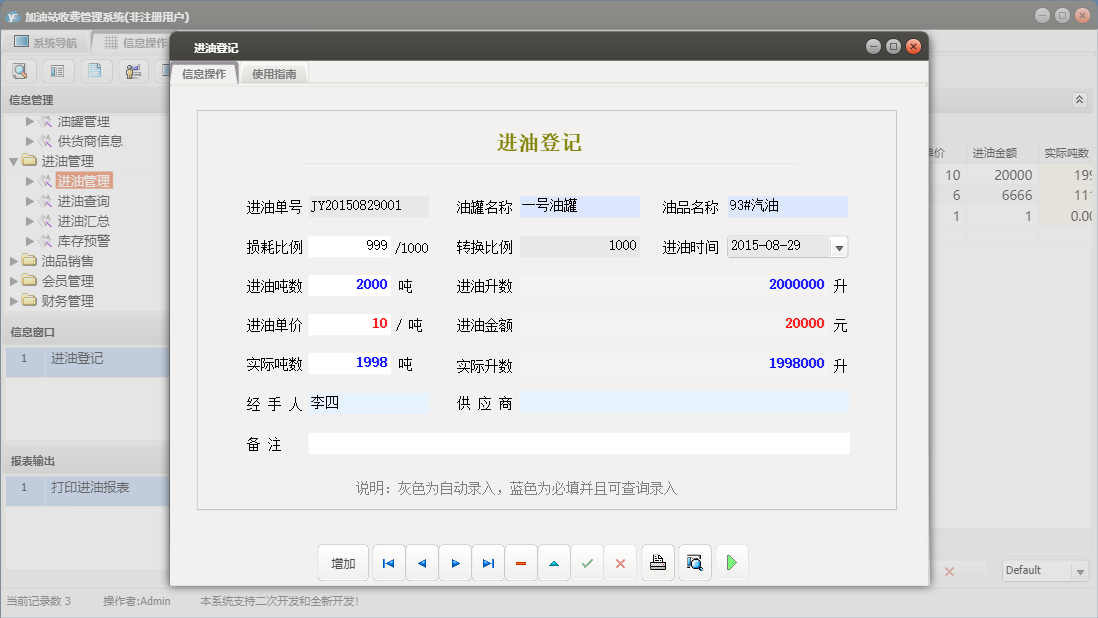Image resolution: width=1098 pixels, height=618 pixels.
Task: Cancel editing with the red X icon
Action: coord(620,562)
